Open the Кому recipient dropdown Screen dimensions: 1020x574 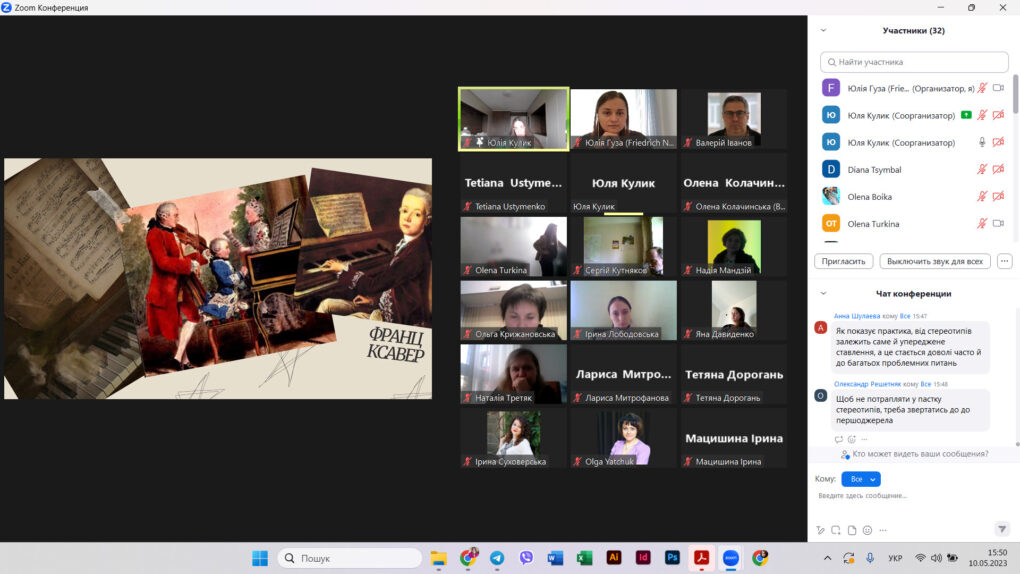click(861, 479)
